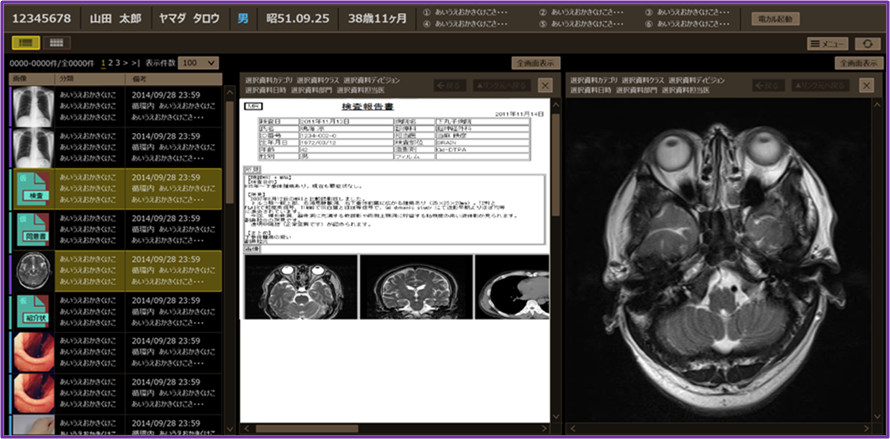Open the メニュー hamburger menu
The height and width of the screenshot is (439, 890).
828,44
